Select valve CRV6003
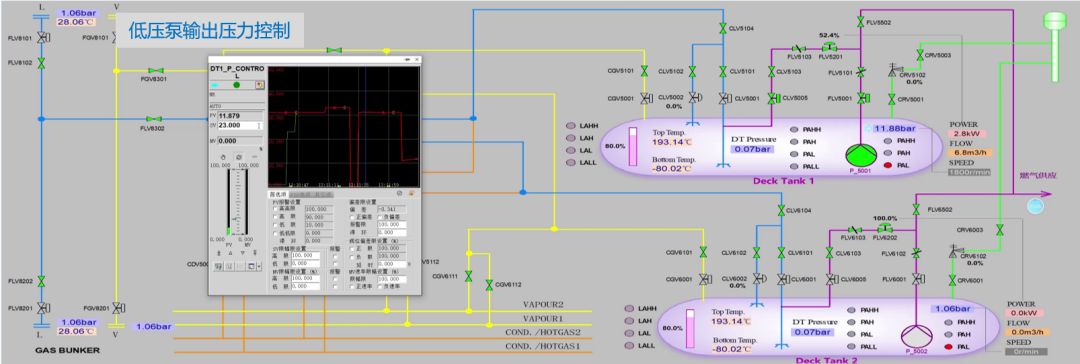This screenshot has width=1080, height=364. pyautogui.click(x=999, y=229)
